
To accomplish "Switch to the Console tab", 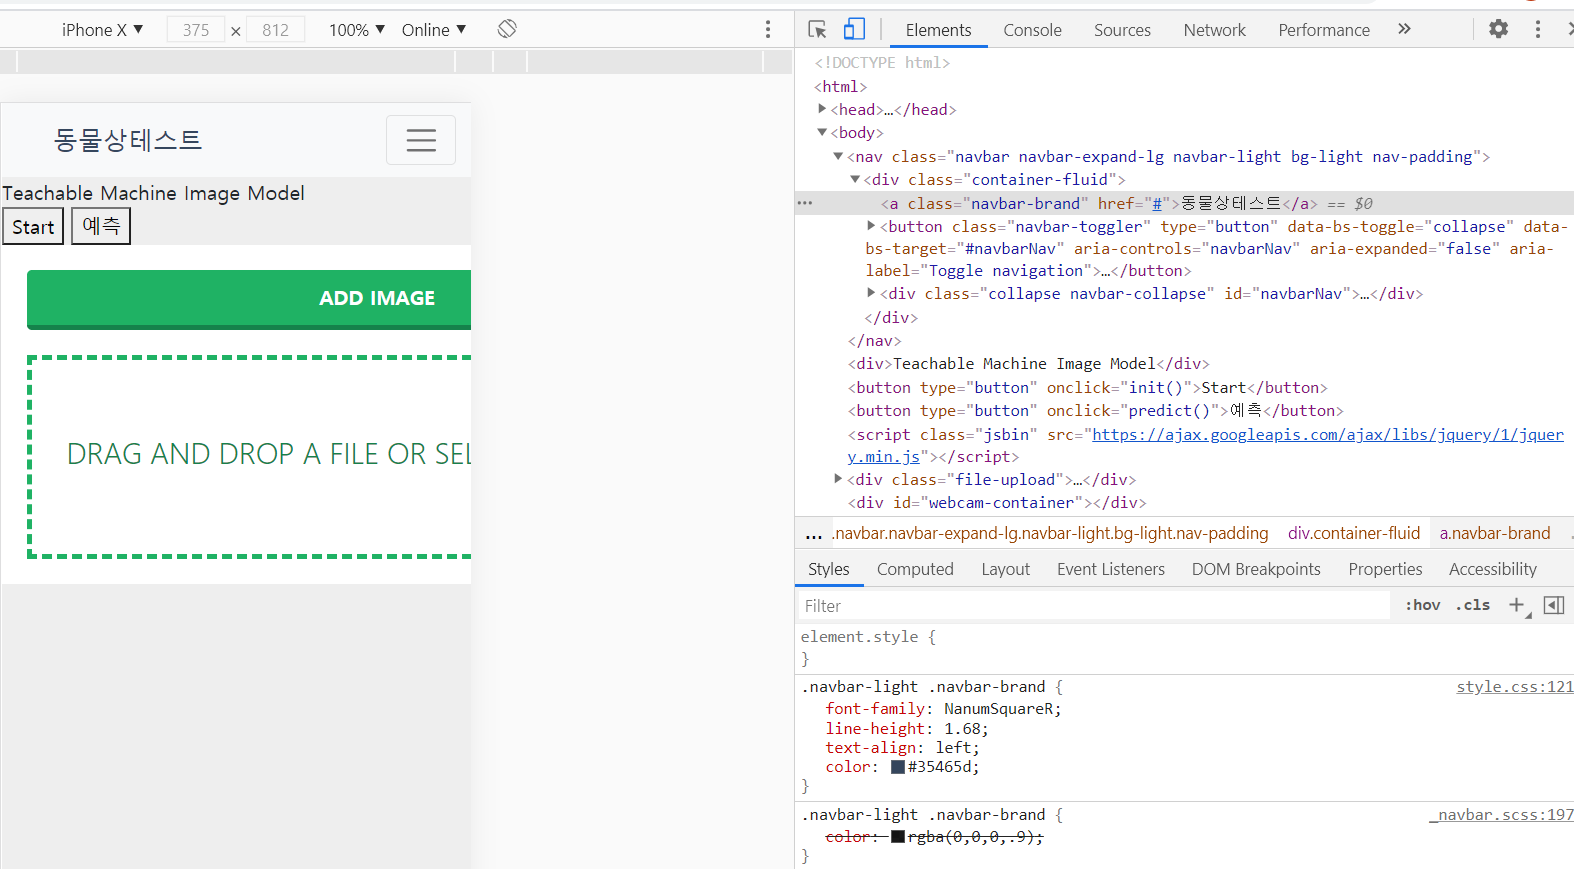I will [1033, 30].
